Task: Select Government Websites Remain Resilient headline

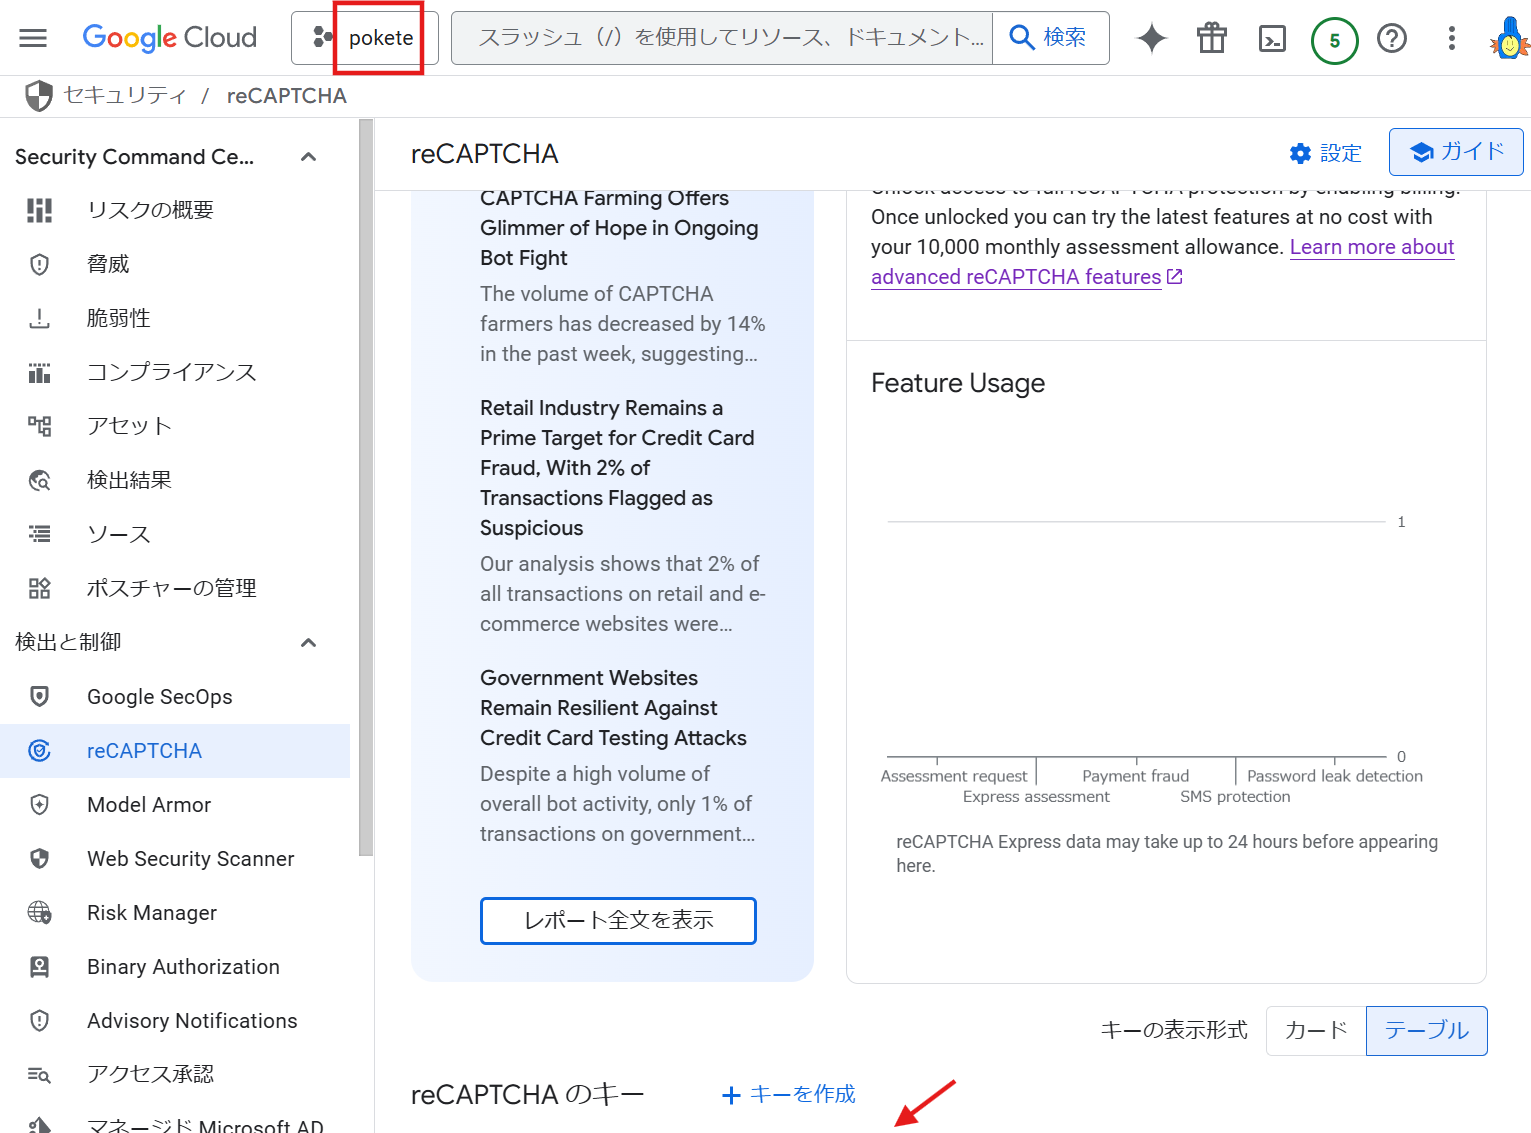Action: [613, 708]
